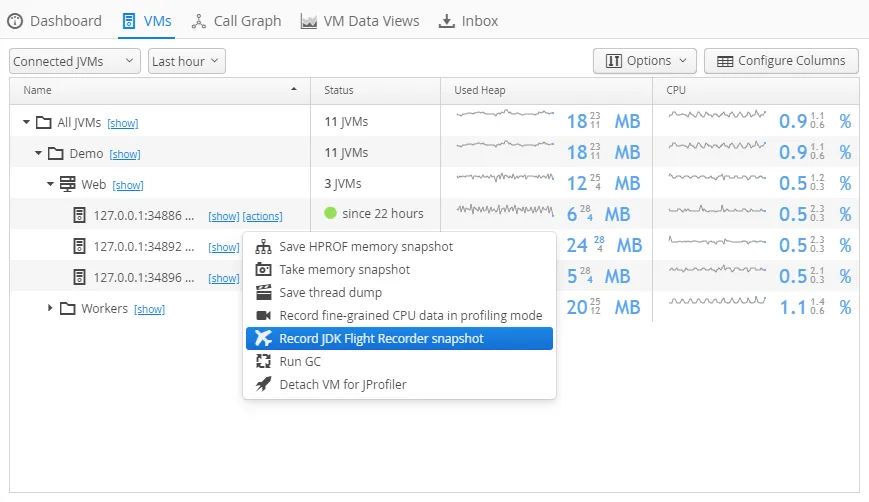Click the VM Data Views chart icon
The image size is (869, 502).
click(309, 22)
